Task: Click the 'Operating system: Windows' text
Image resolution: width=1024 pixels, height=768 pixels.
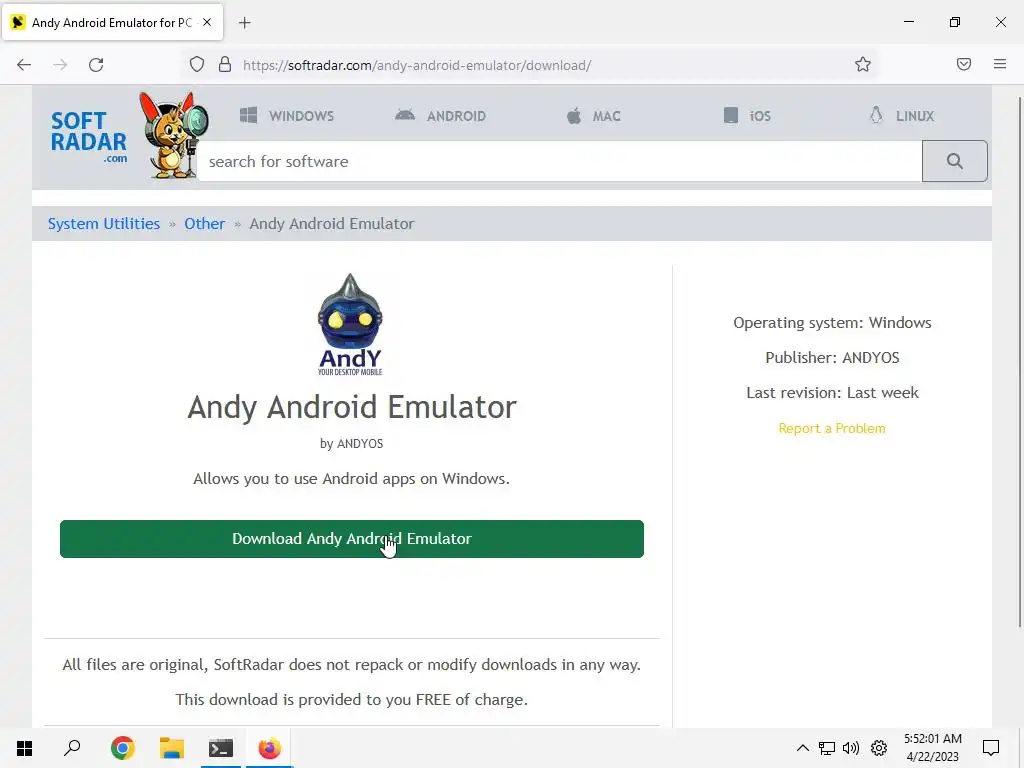Action: 832,323
